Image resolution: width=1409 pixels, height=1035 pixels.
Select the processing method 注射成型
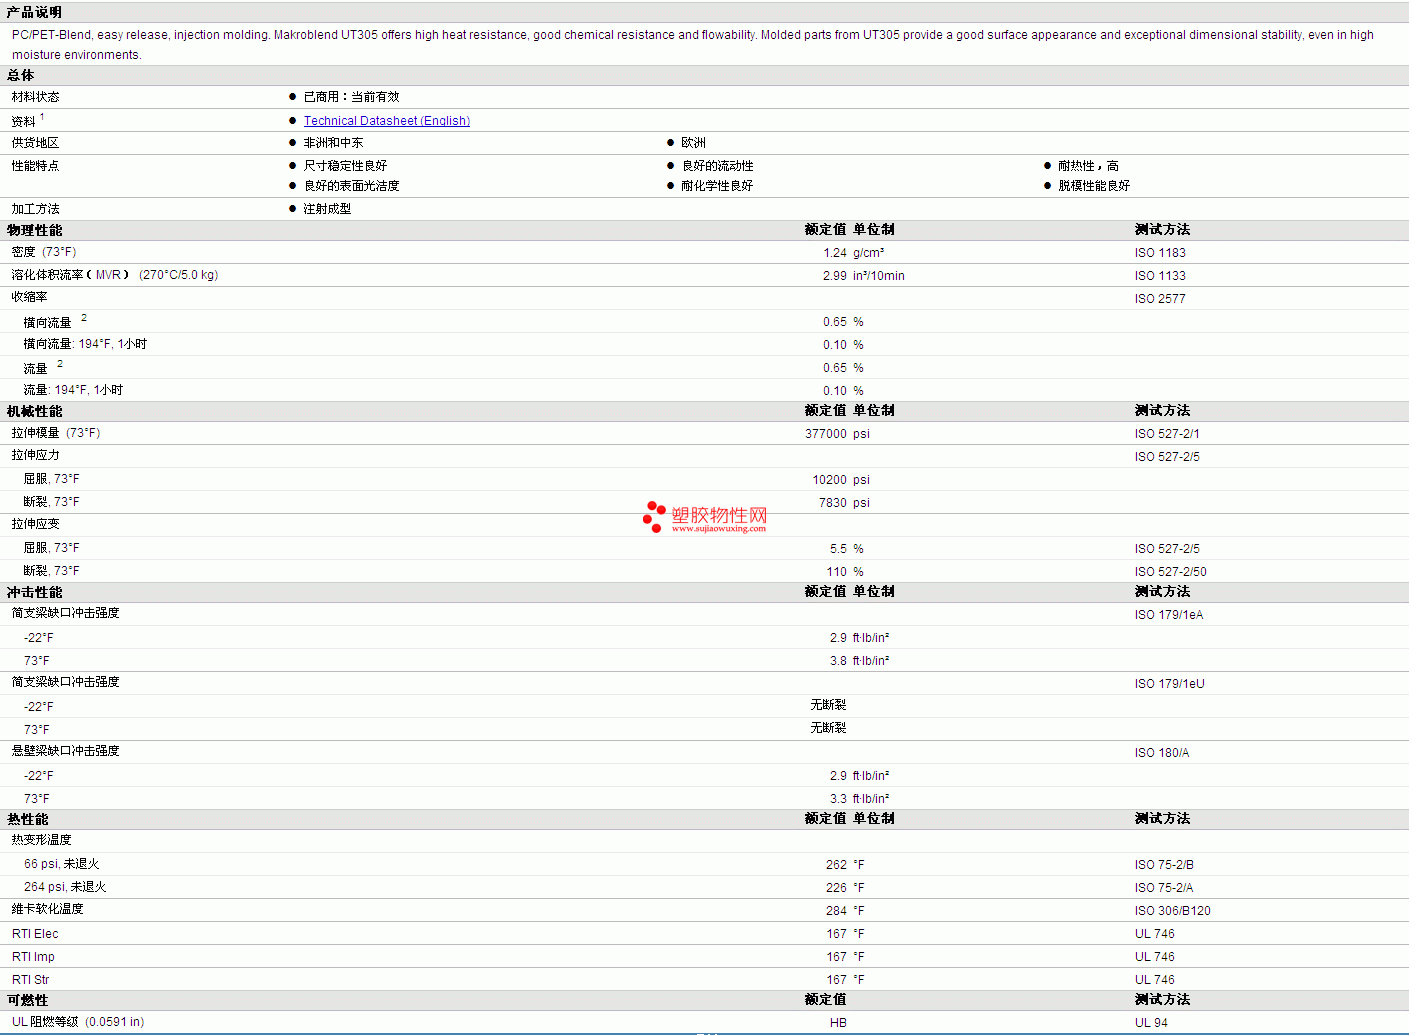click(x=327, y=209)
